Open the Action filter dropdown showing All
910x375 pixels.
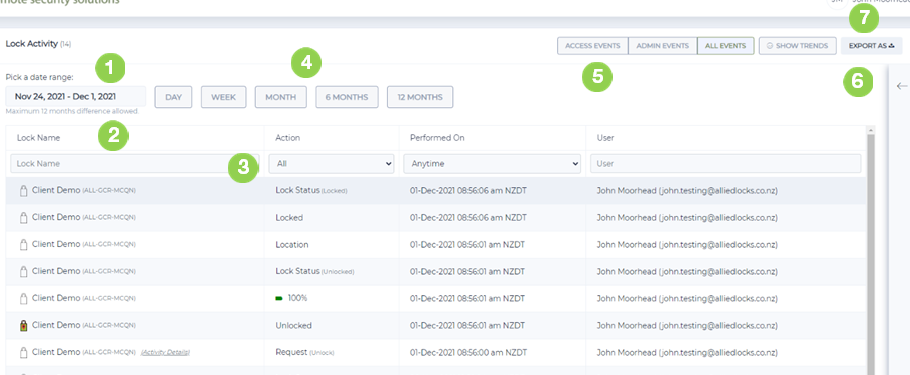[x=331, y=164]
